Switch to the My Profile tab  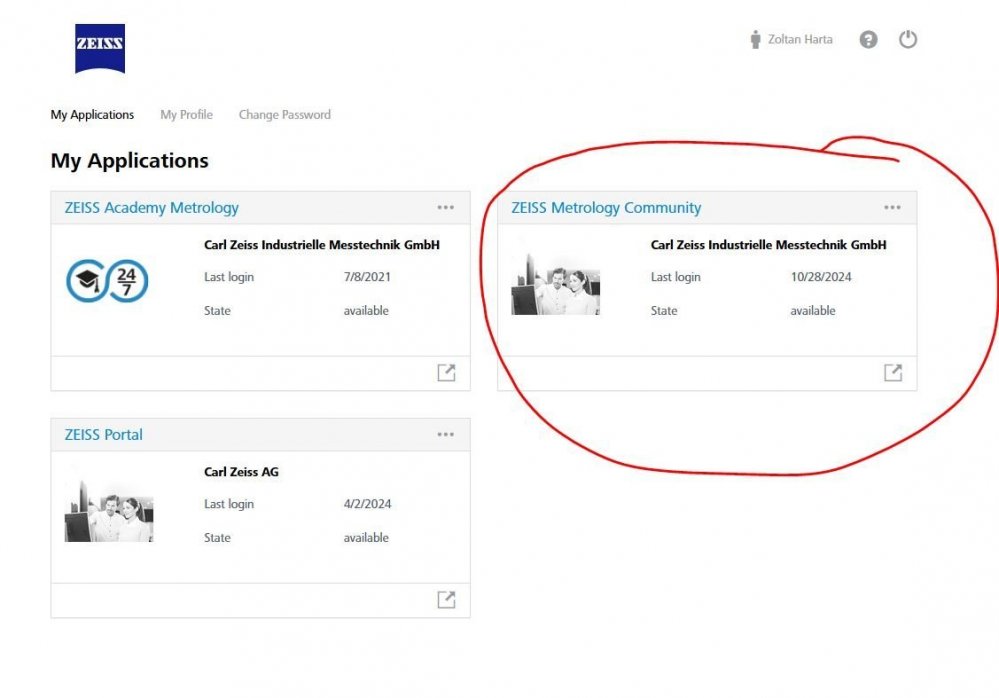[186, 115]
